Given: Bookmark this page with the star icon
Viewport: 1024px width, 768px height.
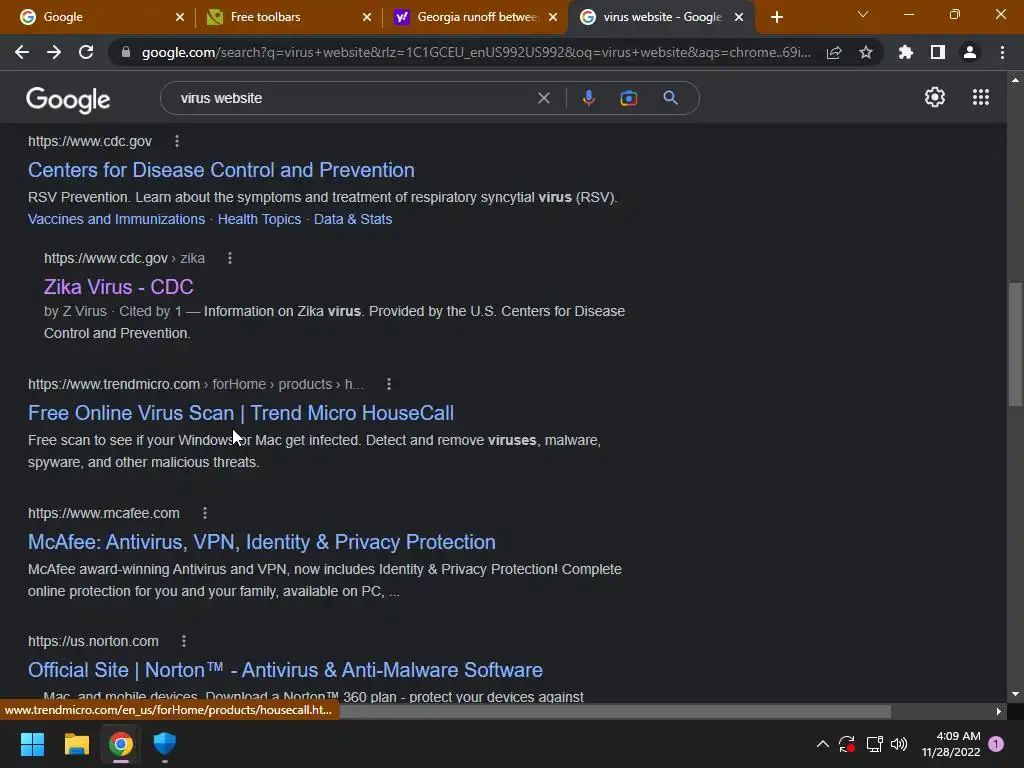Looking at the screenshot, I should [866, 52].
